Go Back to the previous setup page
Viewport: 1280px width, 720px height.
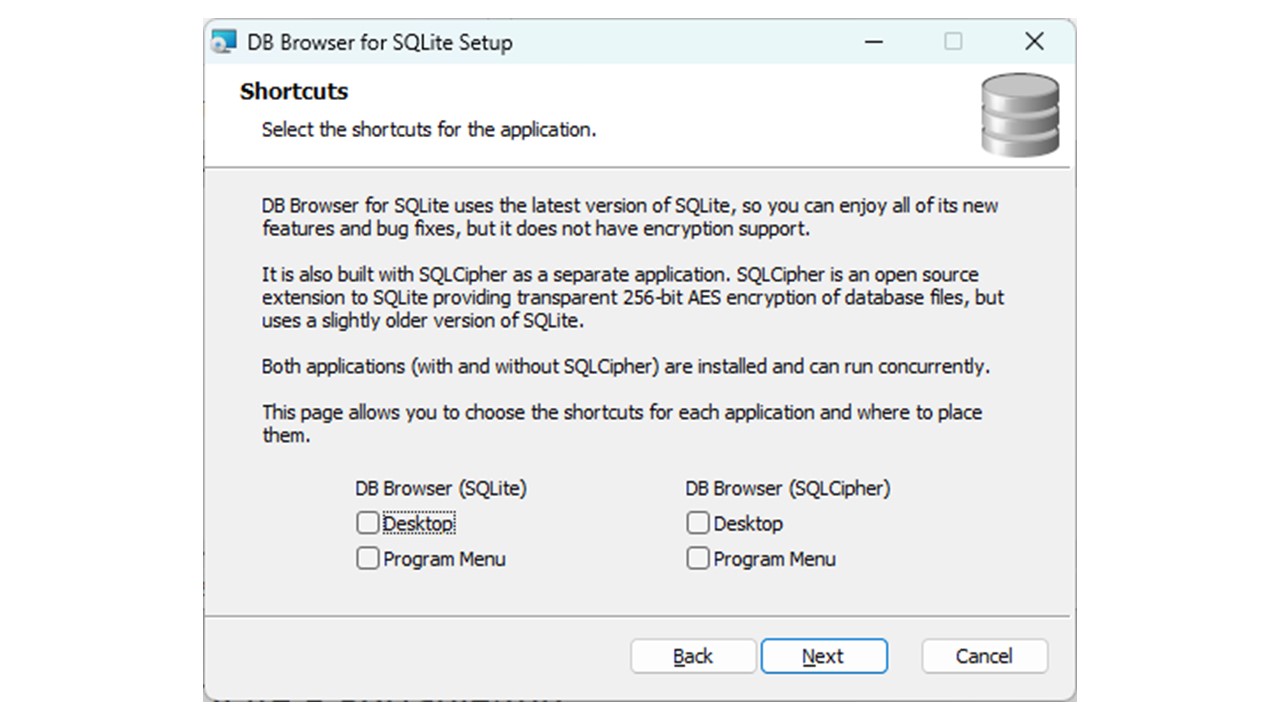tap(693, 656)
